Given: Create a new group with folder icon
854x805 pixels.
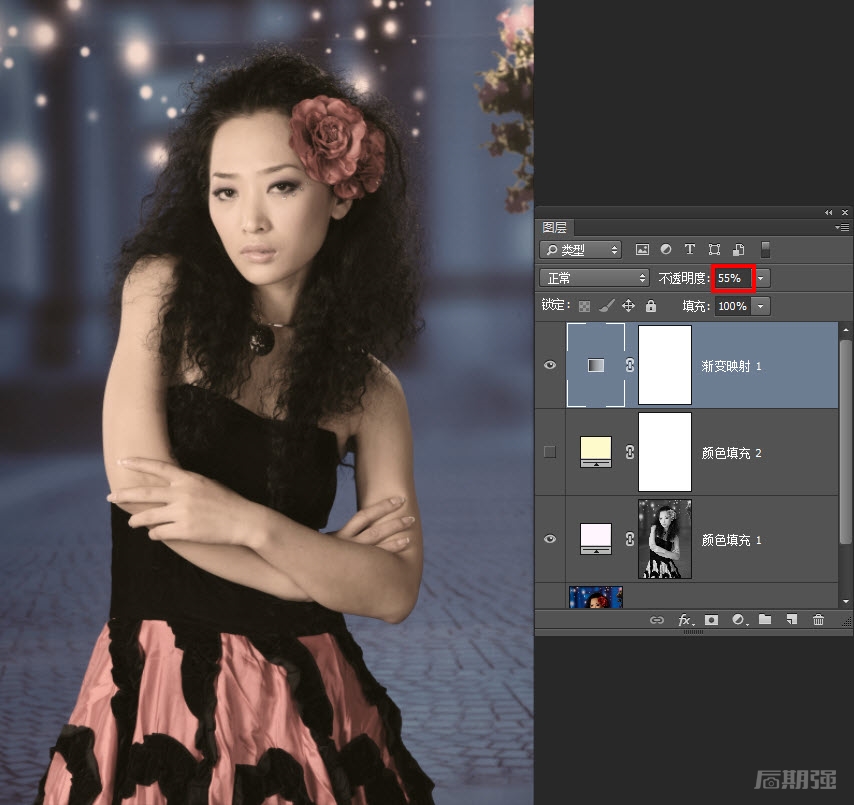Looking at the screenshot, I should [x=765, y=620].
